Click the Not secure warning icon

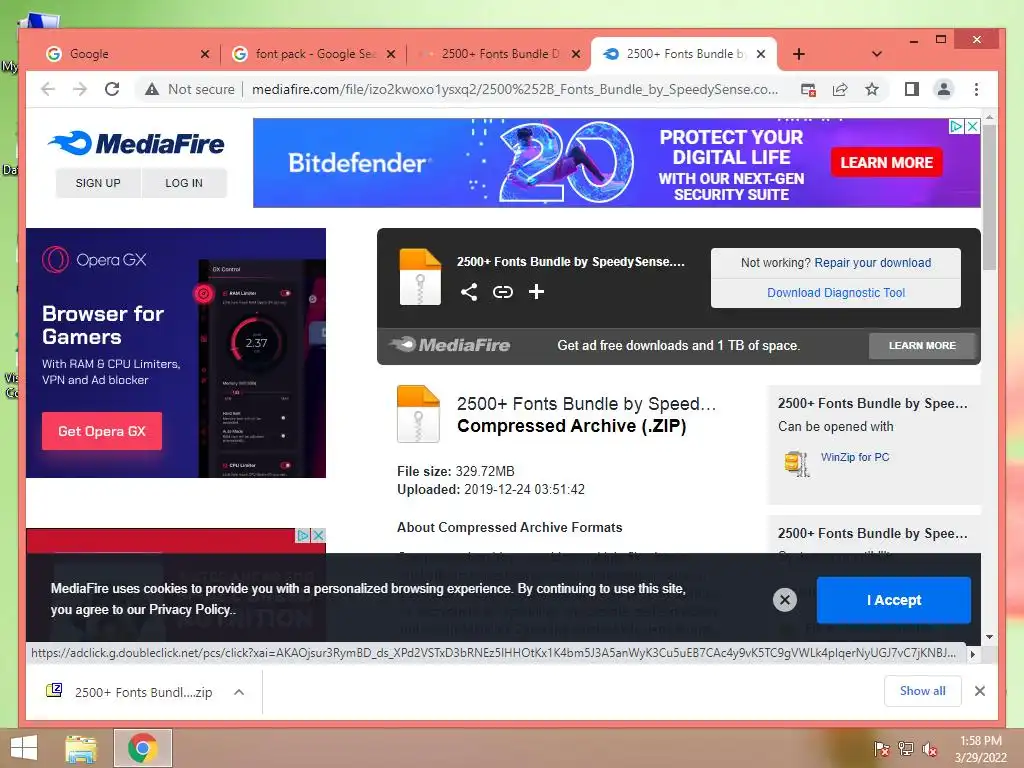point(152,89)
